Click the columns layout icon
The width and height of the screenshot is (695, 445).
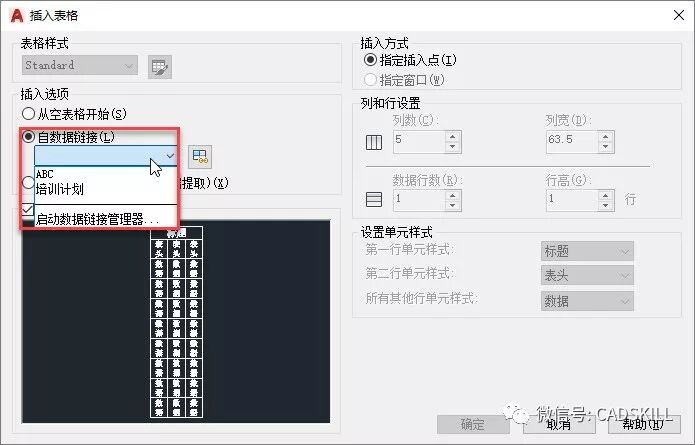click(374, 142)
